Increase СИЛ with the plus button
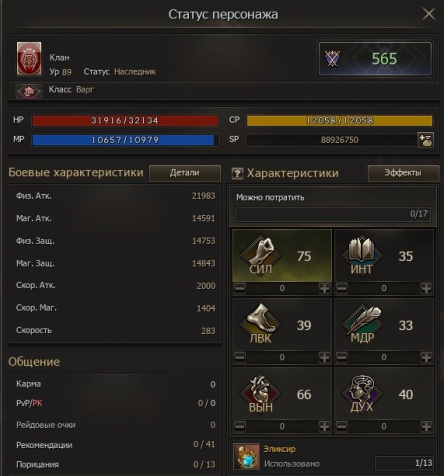 pos(324,288)
